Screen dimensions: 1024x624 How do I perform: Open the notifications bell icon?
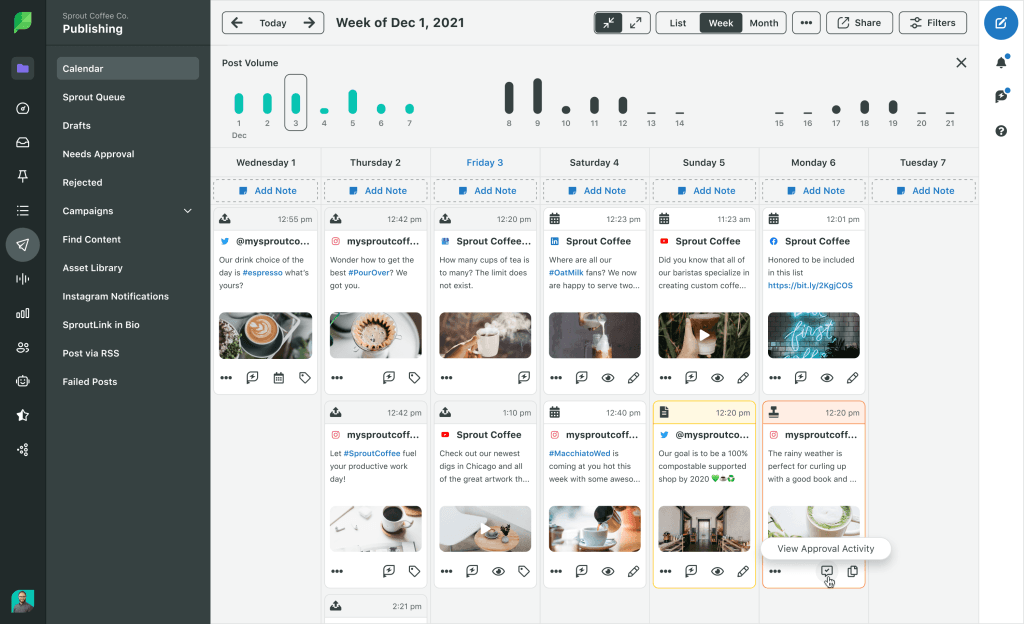pyautogui.click(x=1000, y=63)
